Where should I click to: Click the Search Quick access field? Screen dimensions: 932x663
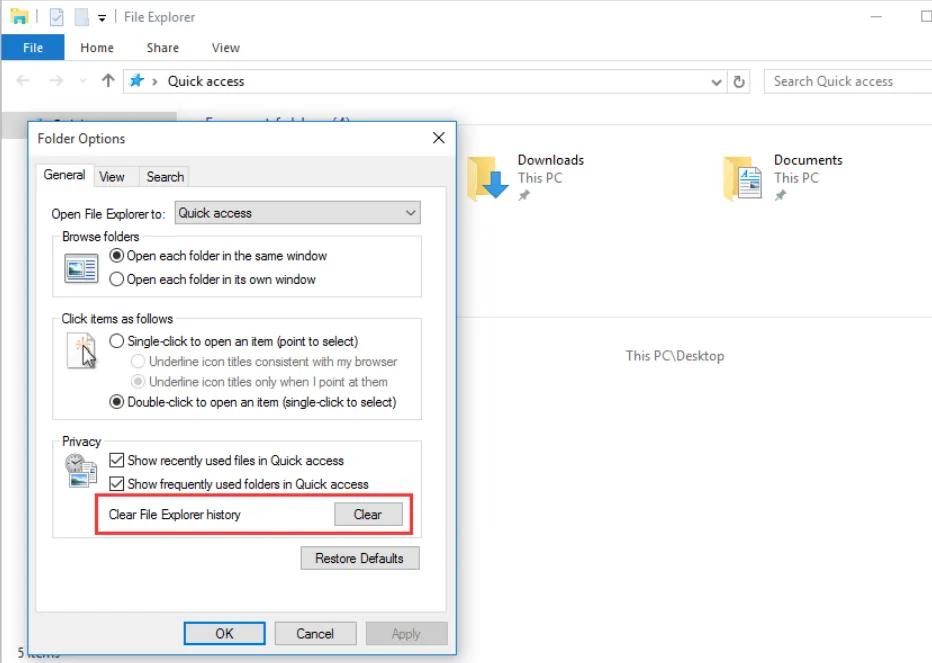click(x=845, y=81)
